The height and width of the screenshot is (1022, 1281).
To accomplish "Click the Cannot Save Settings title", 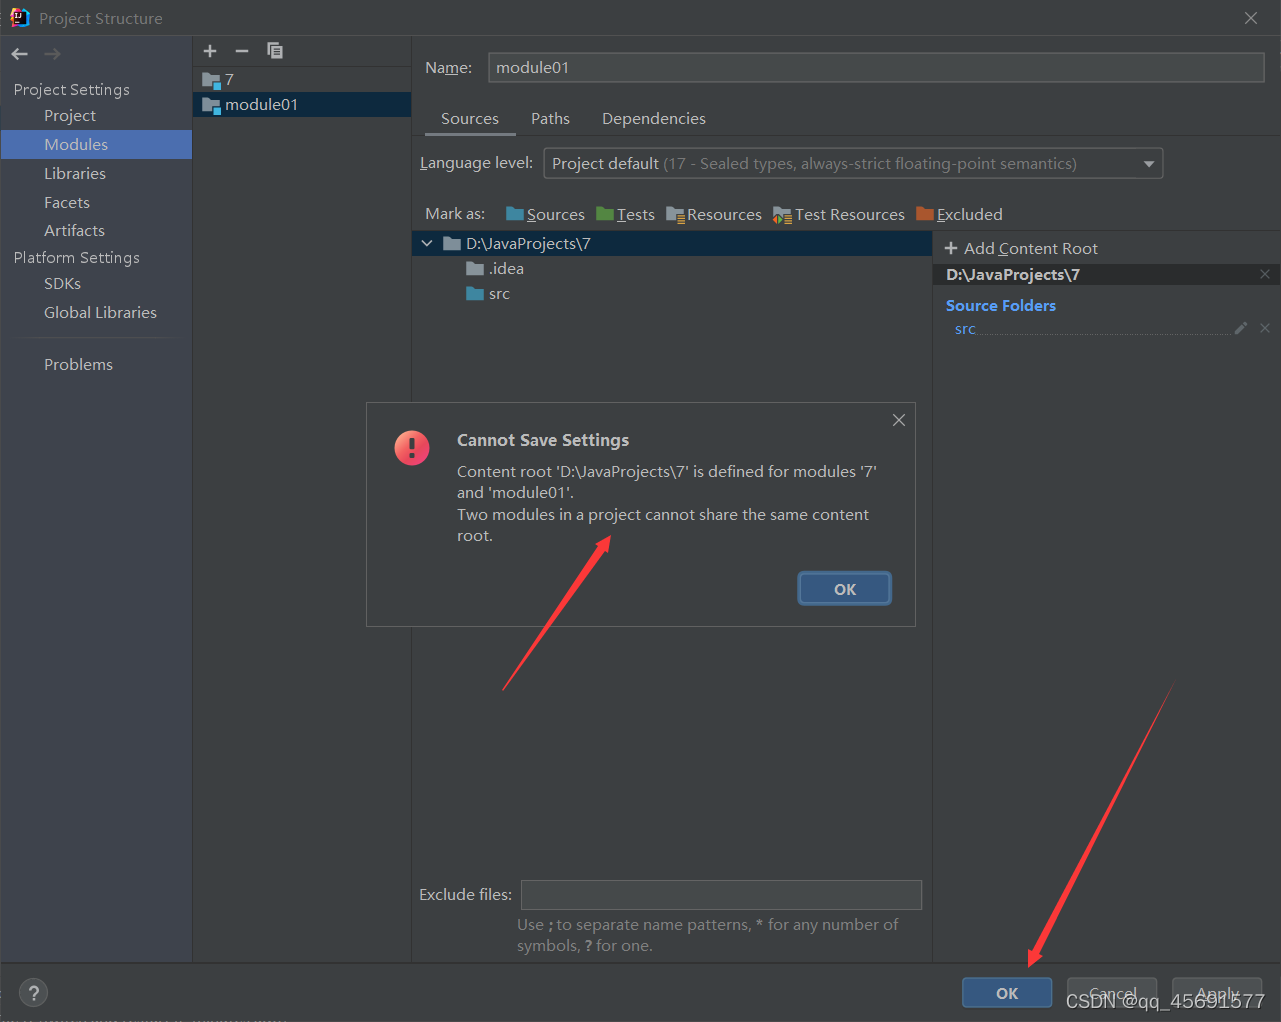I will pyautogui.click(x=543, y=440).
